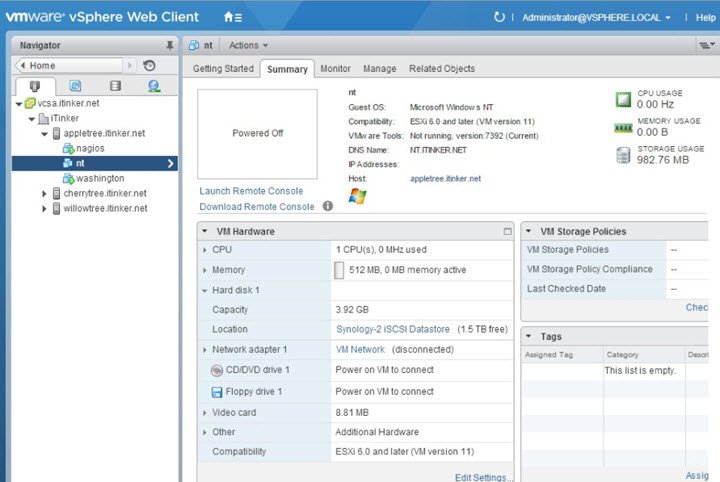
Task: Click the appletree host server icon
Action: (56, 133)
